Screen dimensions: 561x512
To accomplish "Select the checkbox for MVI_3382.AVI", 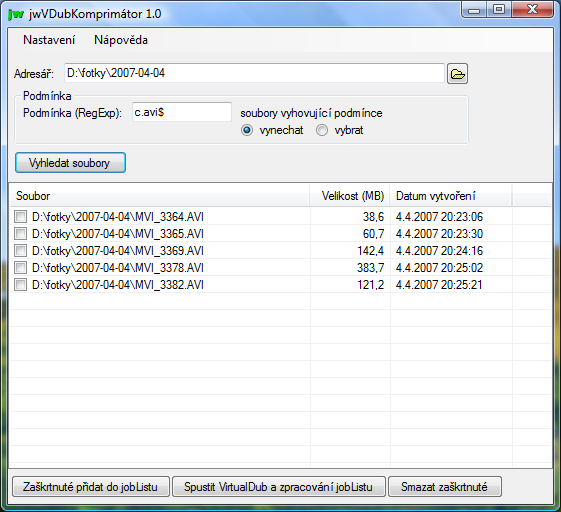I will click(20, 285).
